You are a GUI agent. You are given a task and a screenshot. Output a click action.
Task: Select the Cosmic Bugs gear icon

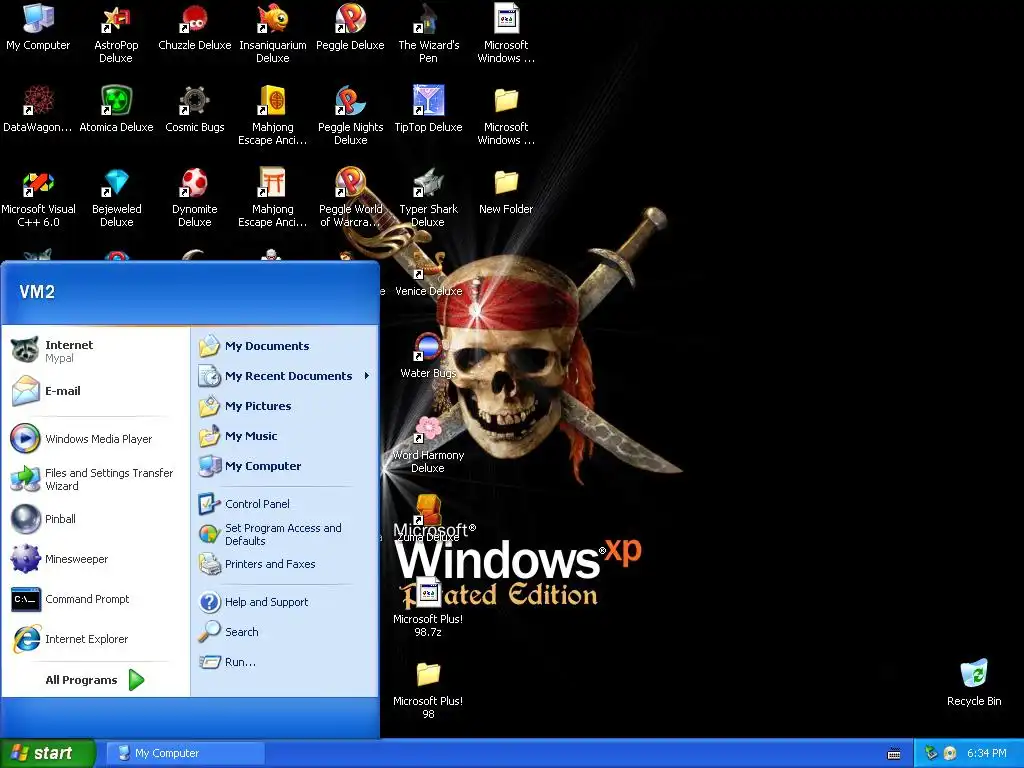(194, 101)
